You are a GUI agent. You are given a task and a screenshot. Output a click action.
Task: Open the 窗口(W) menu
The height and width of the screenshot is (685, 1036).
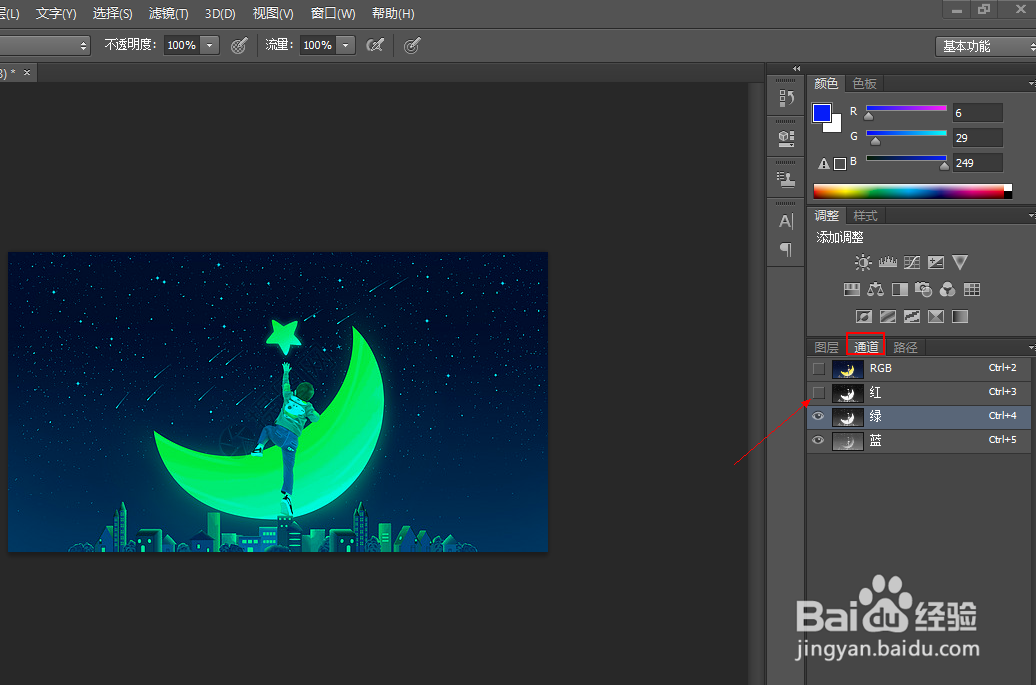tap(333, 13)
